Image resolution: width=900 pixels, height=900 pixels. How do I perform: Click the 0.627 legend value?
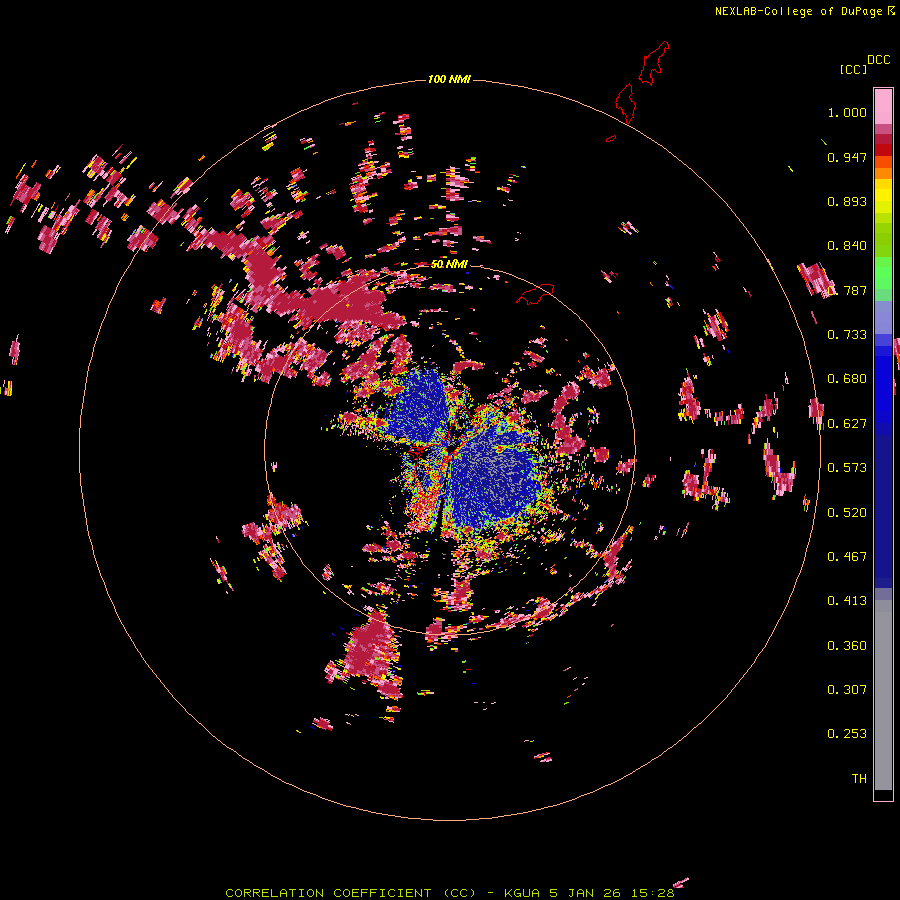click(x=847, y=424)
